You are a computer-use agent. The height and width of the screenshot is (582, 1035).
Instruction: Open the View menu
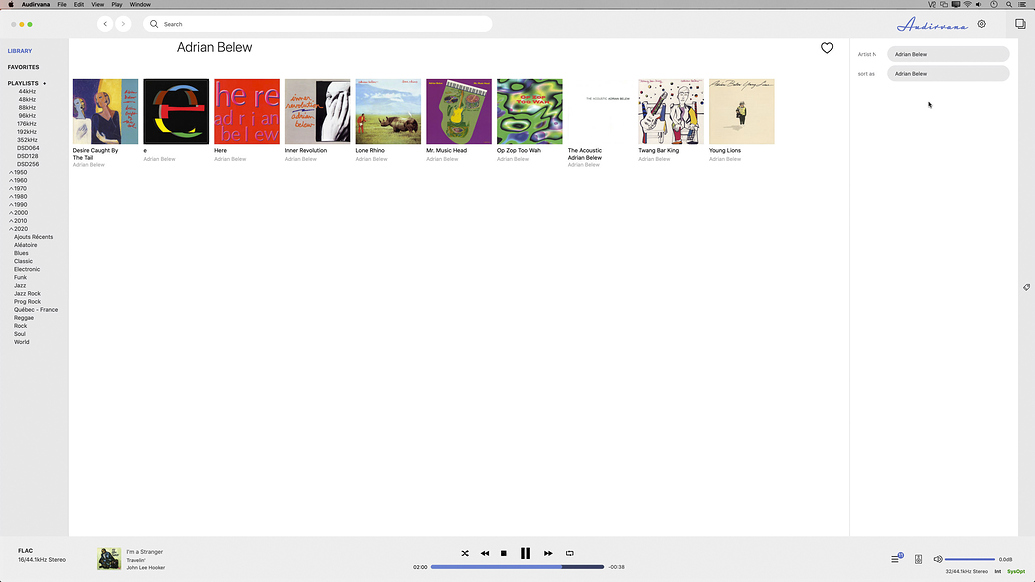[x=98, y=5]
